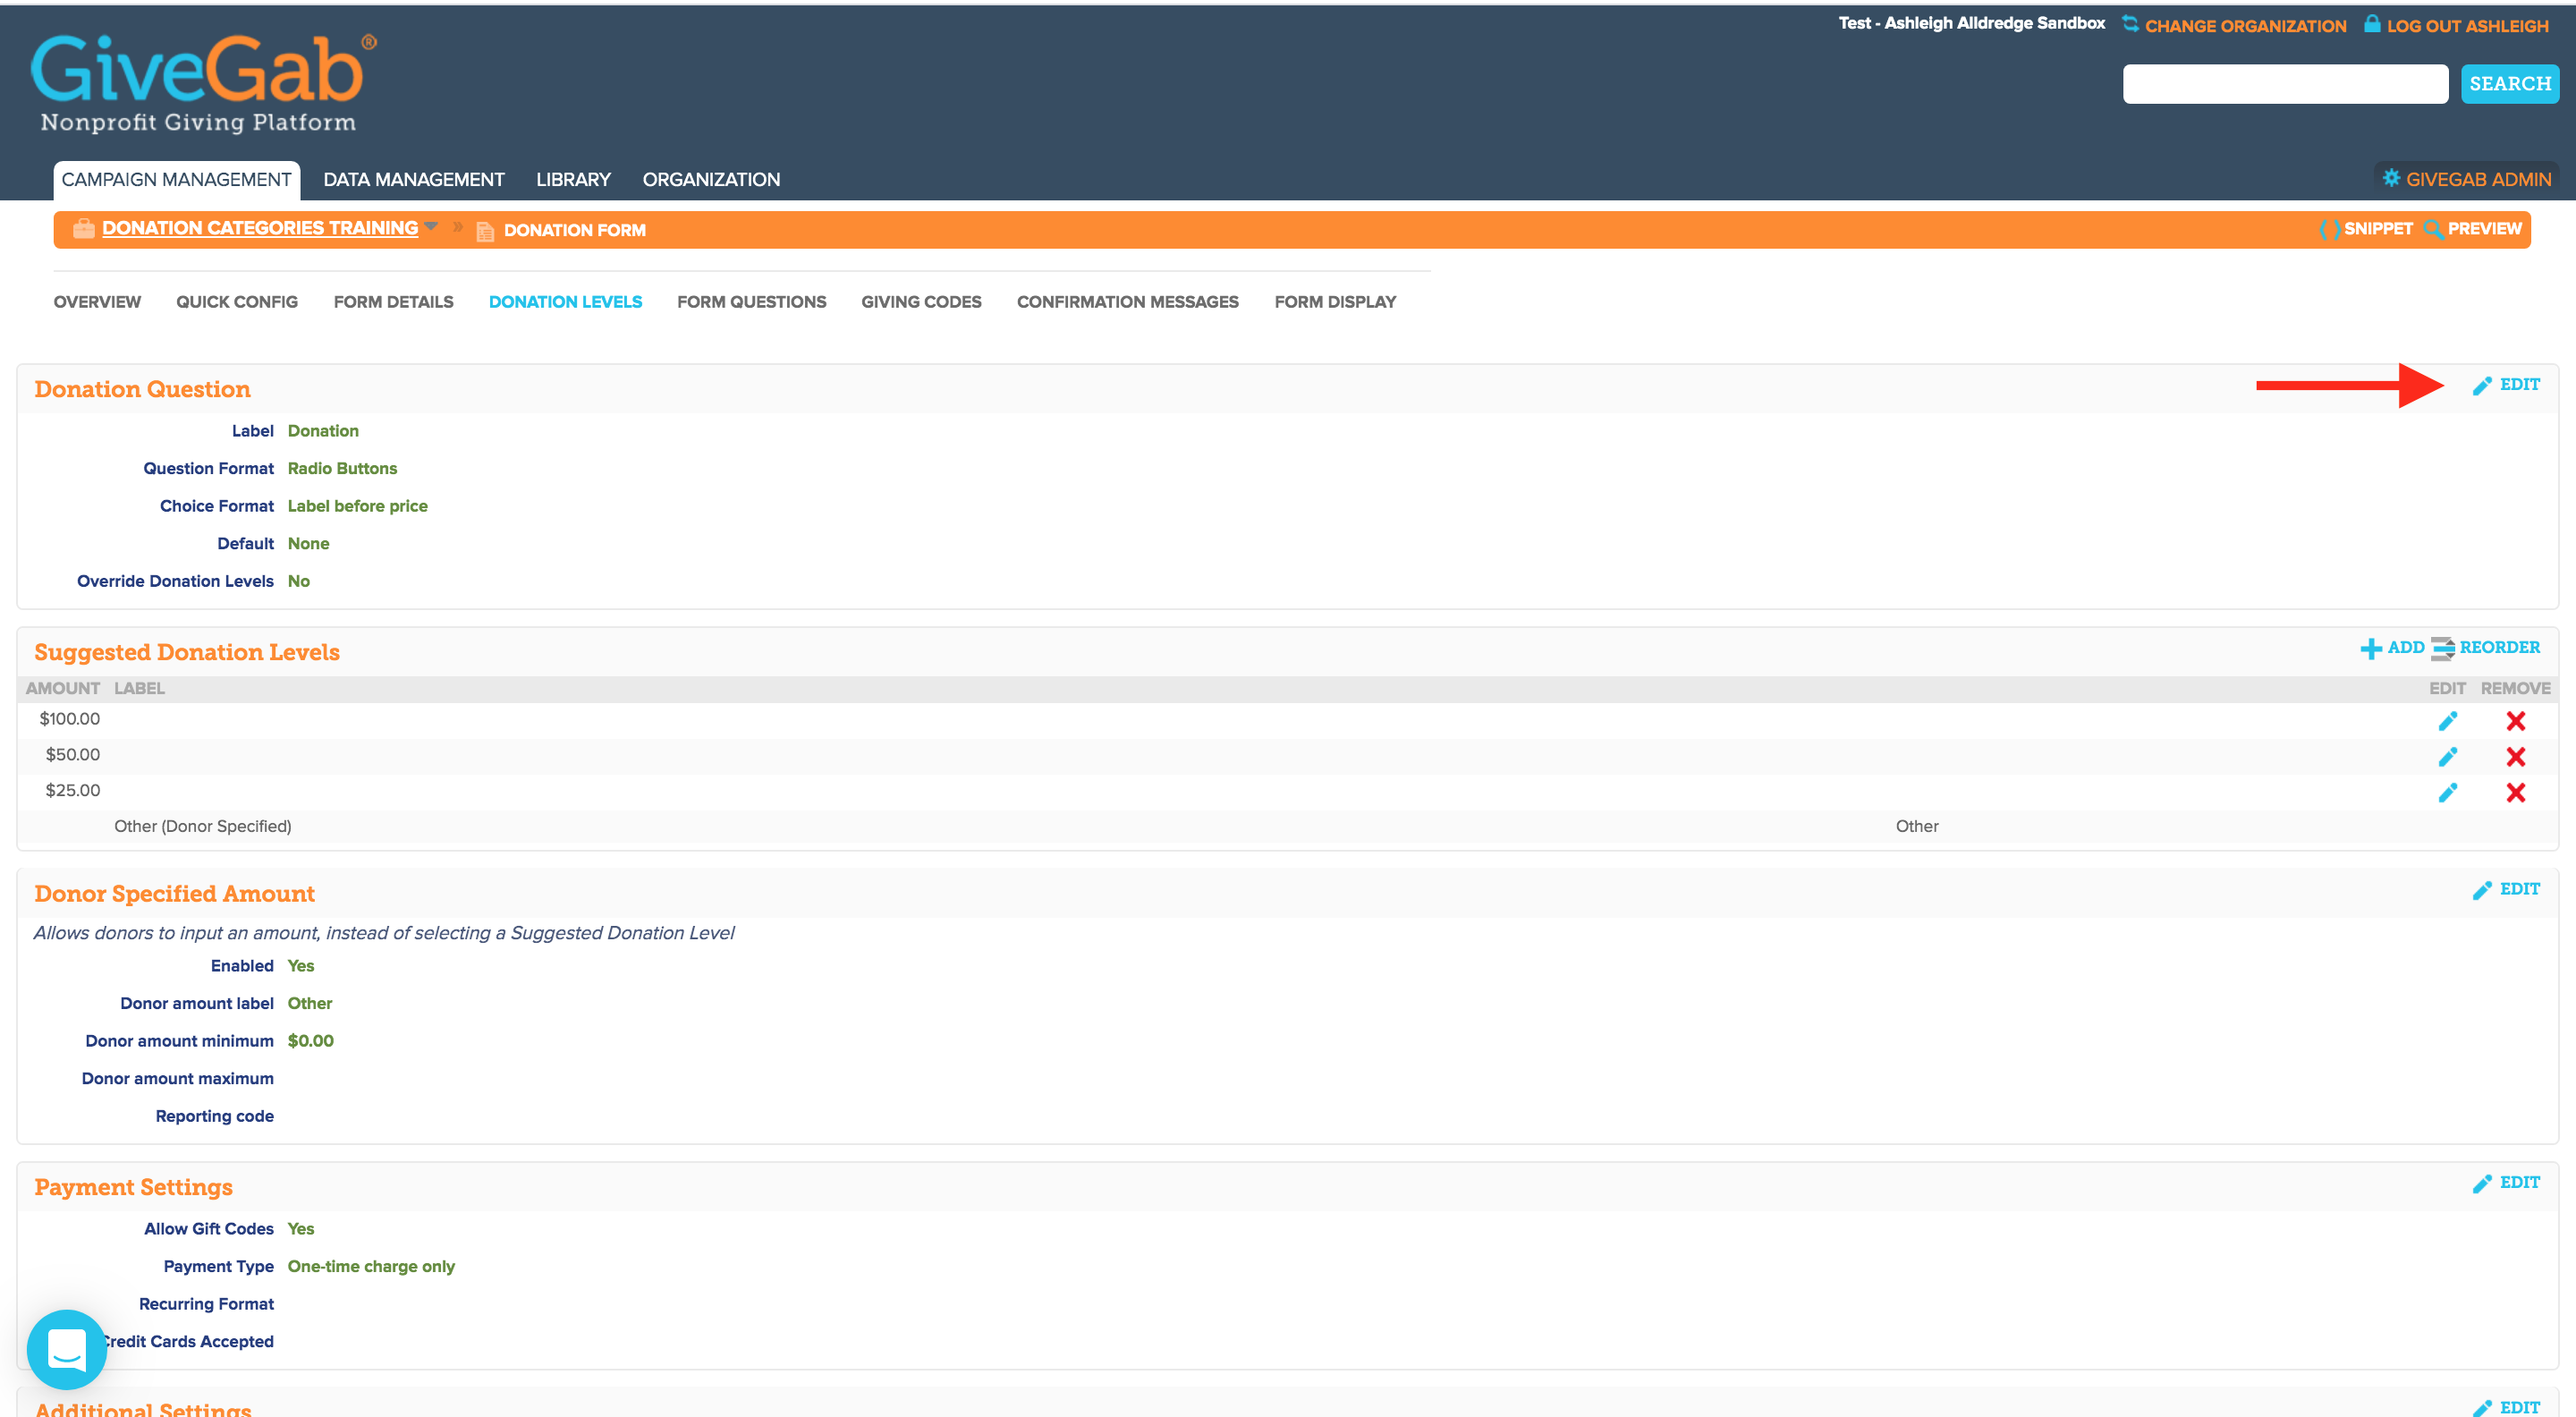This screenshot has width=2576, height=1417.
Task: Click the GiveGab Admin gear icon
Action: pyautogui.click(x=2391, y=178)
